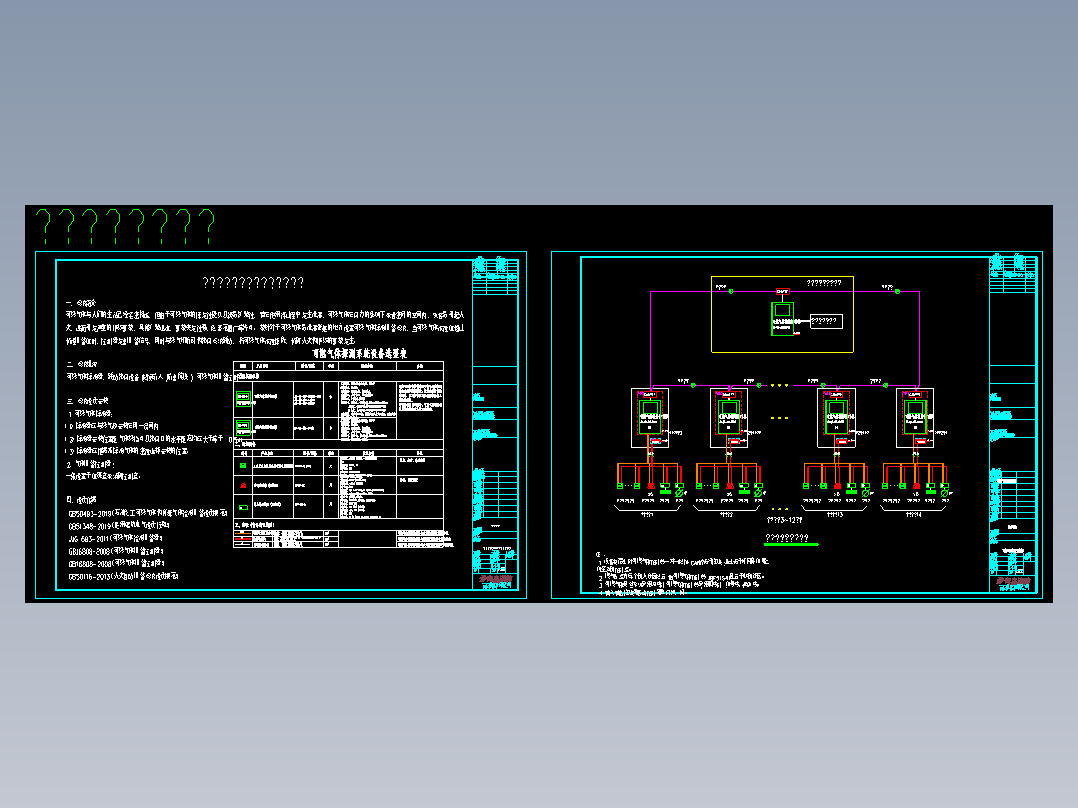Image resolution: width=1078 pixels, height=808 pixels.
Task: Click the green central controller inside yellow box
Action: tap(782, 319)
